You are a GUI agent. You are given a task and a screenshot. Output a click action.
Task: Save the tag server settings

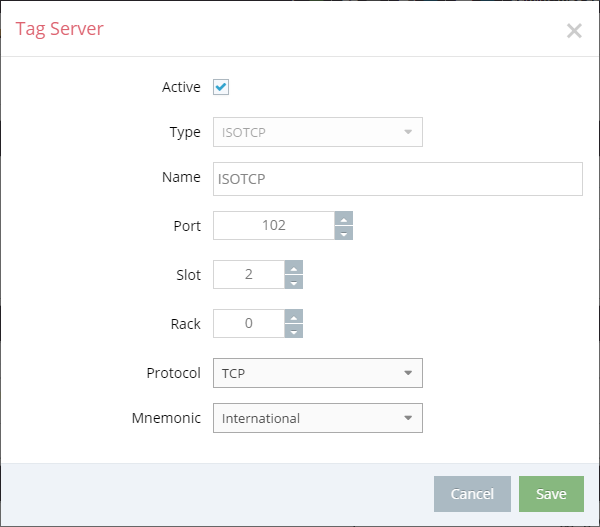click(551, 494)
